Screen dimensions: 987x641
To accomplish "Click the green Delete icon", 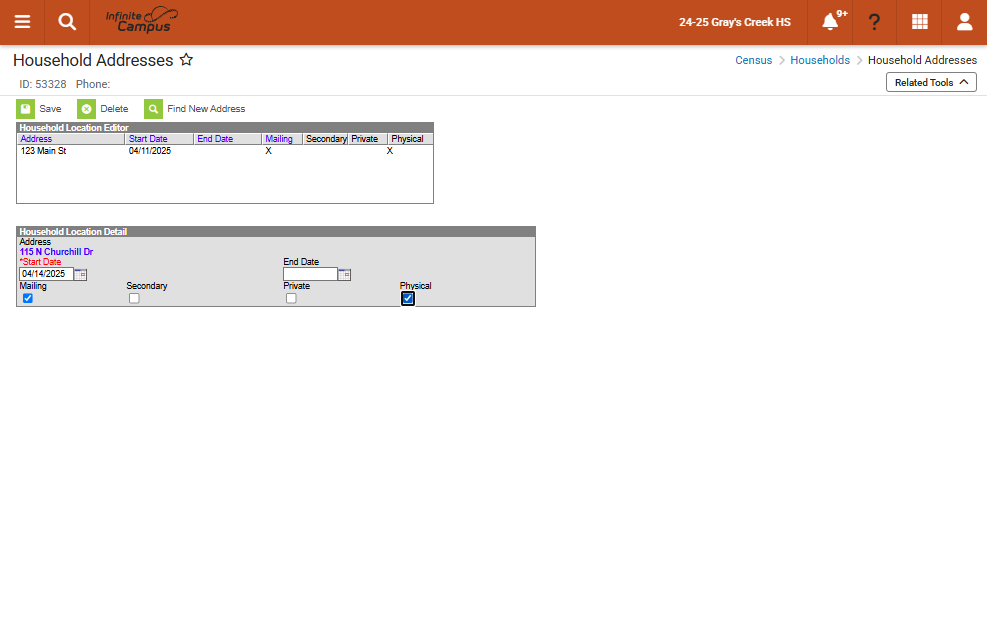I will coord(87,109).
